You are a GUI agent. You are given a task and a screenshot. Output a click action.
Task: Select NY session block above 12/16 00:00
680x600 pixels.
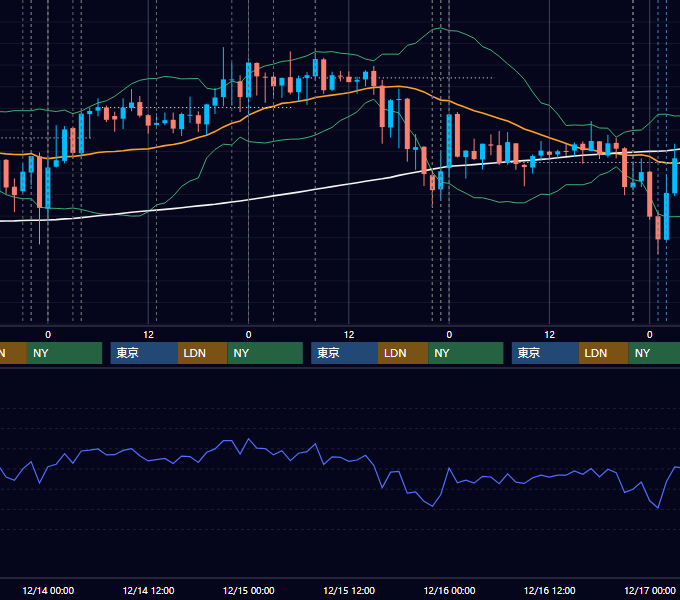[x=466, y=353]
